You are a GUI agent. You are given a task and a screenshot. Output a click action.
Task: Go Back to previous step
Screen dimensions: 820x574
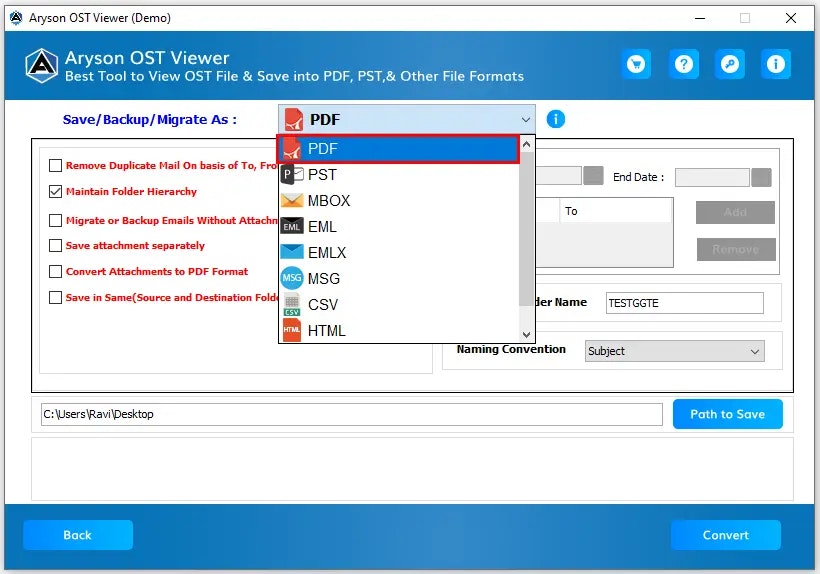point(78,535)
